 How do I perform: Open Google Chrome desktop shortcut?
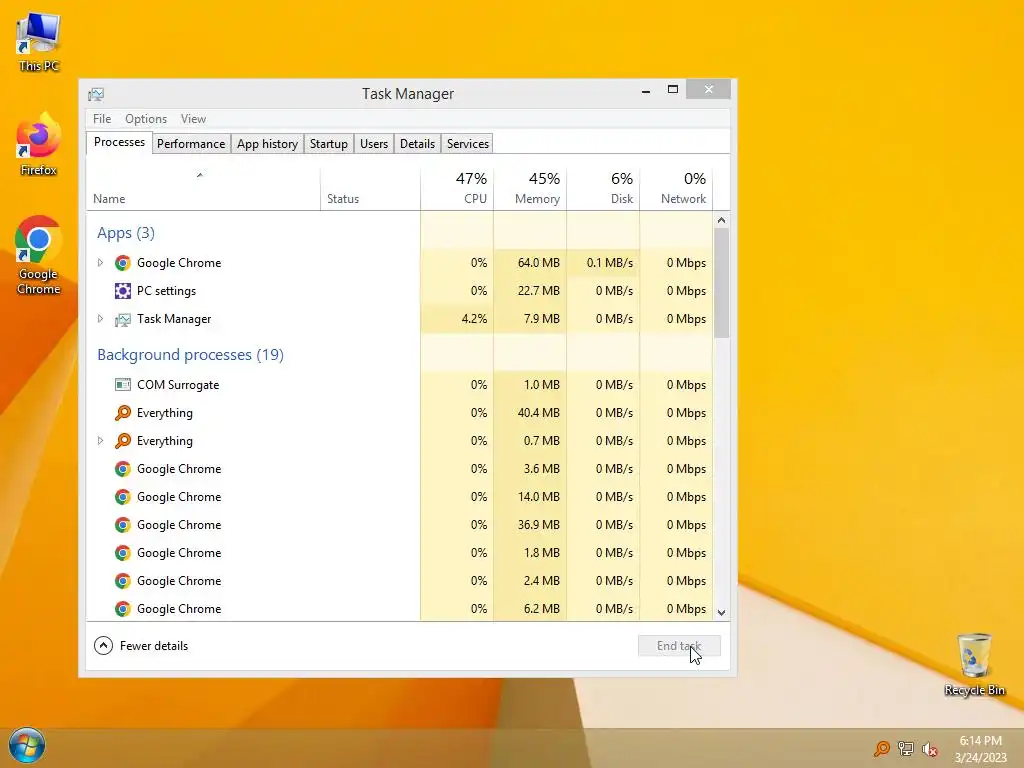(39, 255)
